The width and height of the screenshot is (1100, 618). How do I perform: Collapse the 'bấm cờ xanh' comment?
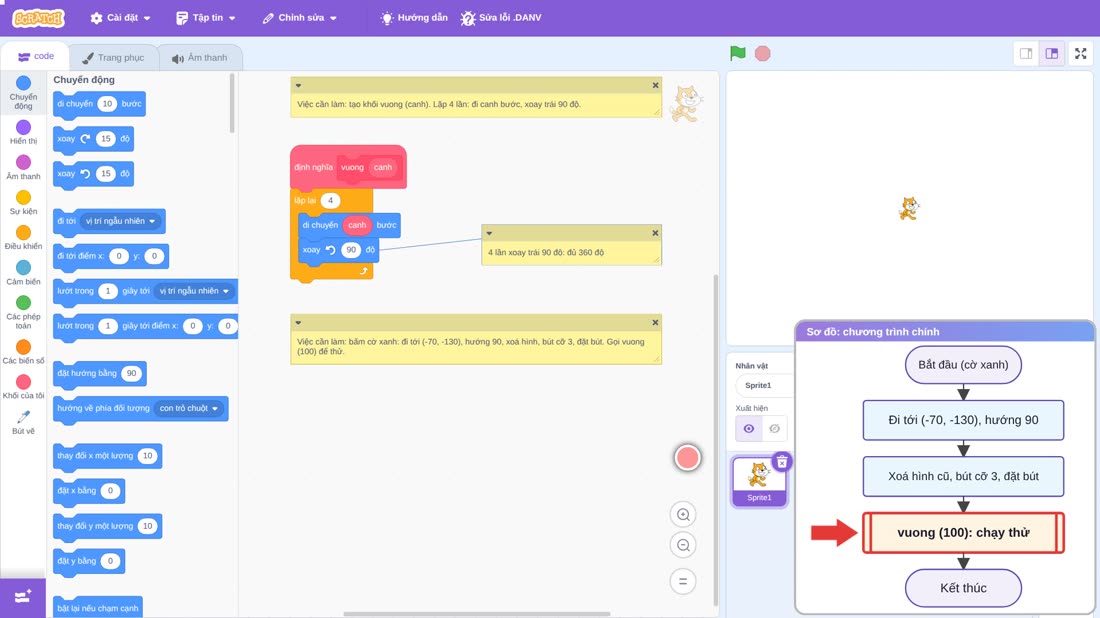pyautogui.click(x=298, y=323)
